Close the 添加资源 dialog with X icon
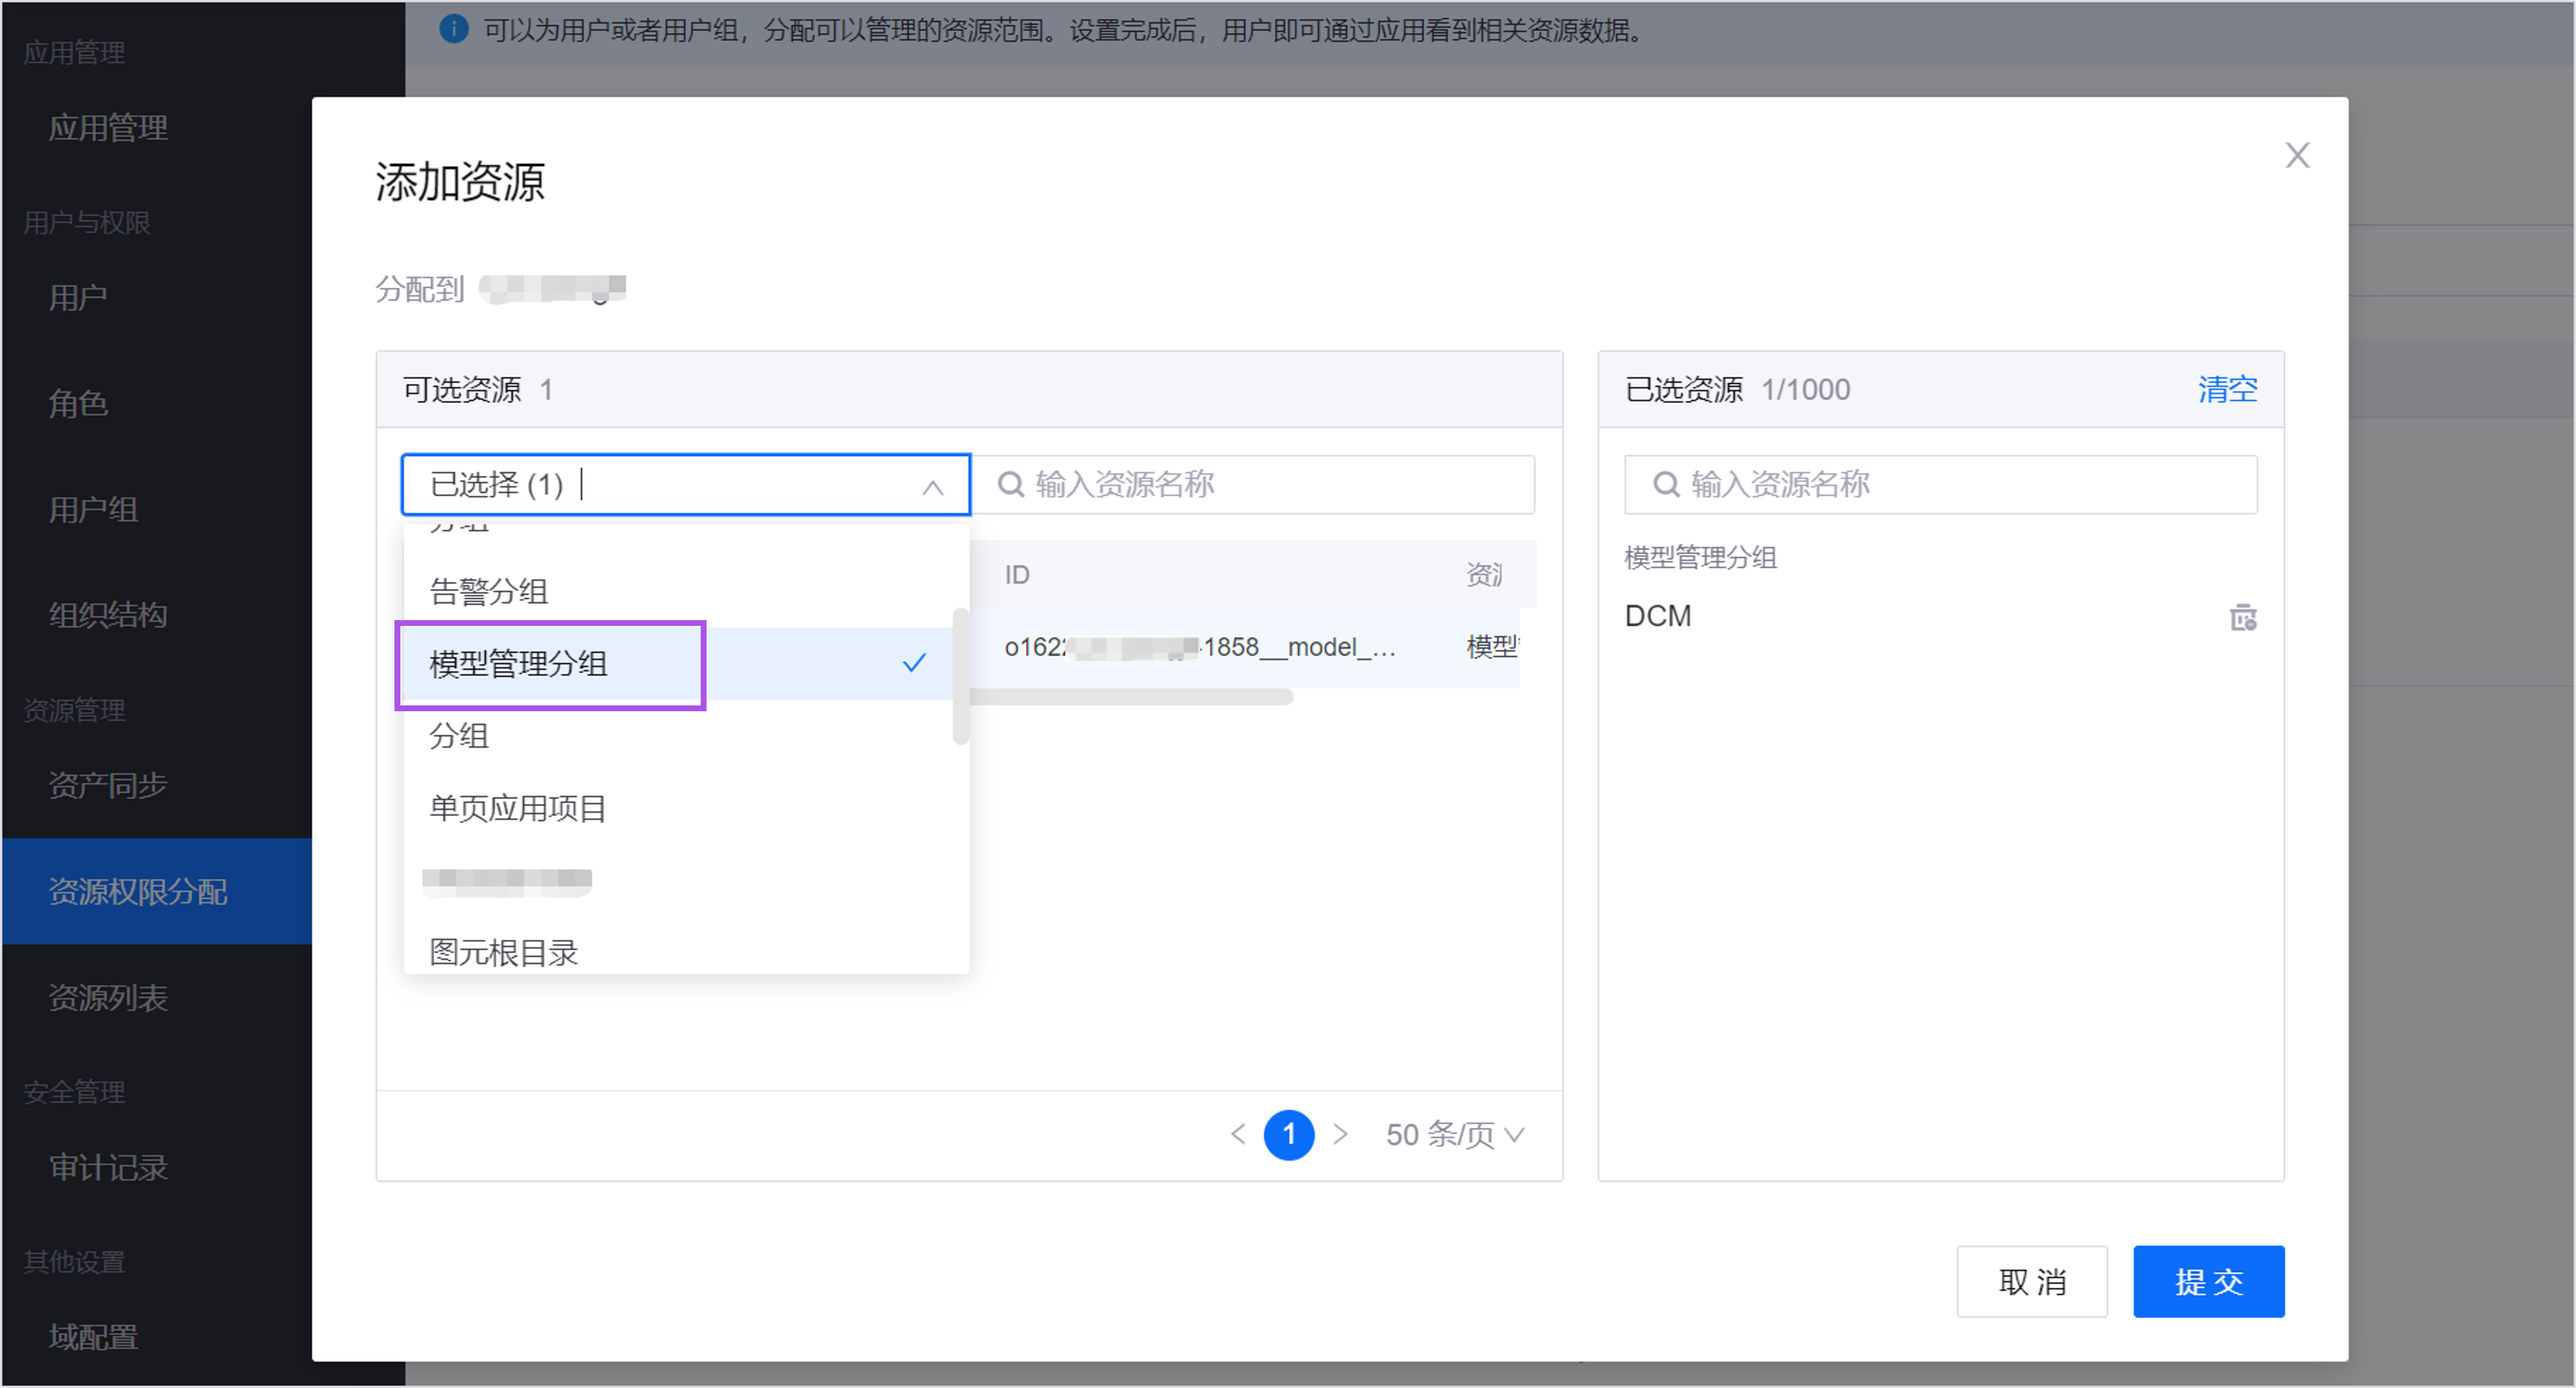This screenshot has height=1388, width=2576. click(2297, 155)
